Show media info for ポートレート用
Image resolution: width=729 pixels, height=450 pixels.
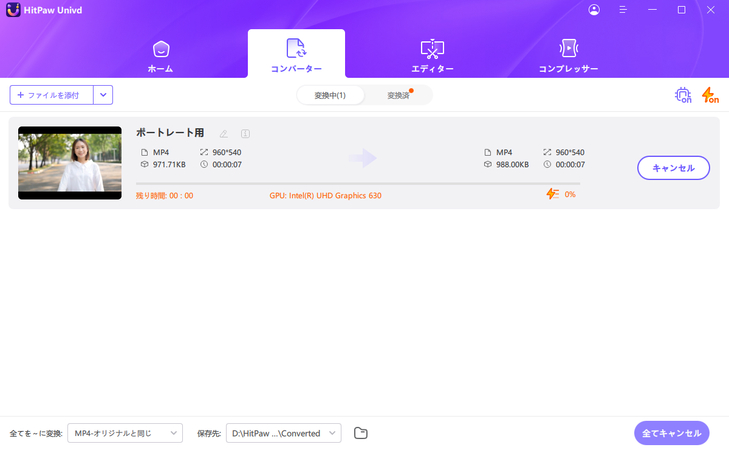(245, 133)
